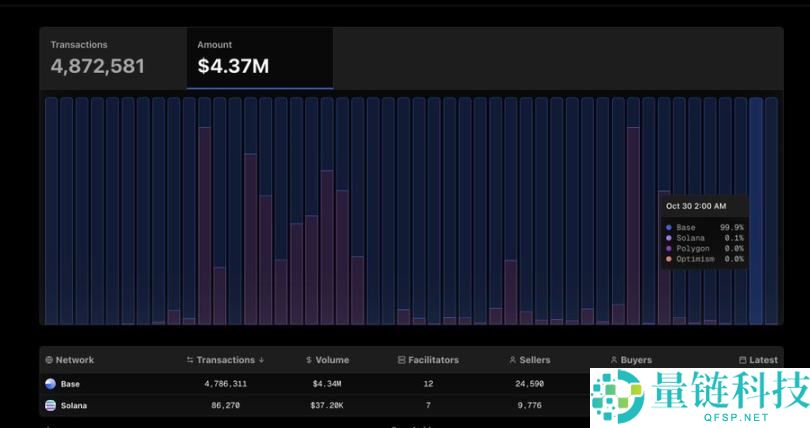Click the person icon beside Buyers header

click(614, 360)
